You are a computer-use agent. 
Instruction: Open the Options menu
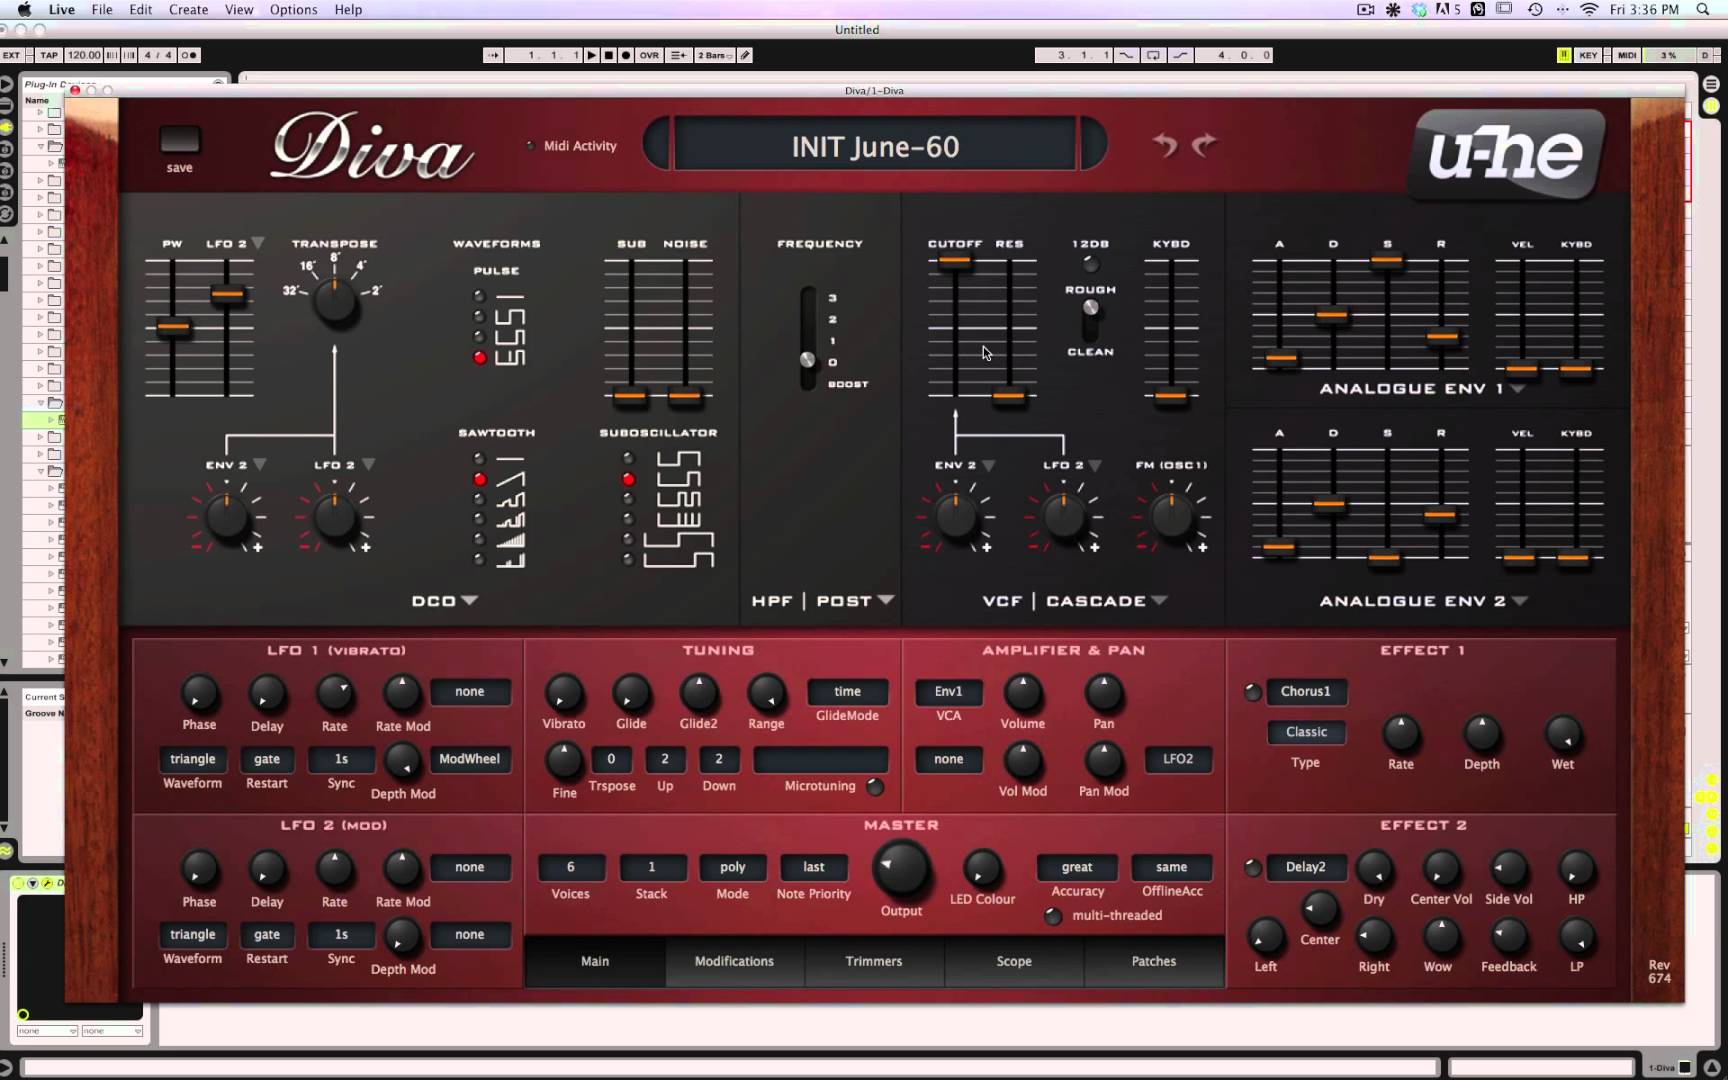293,9
